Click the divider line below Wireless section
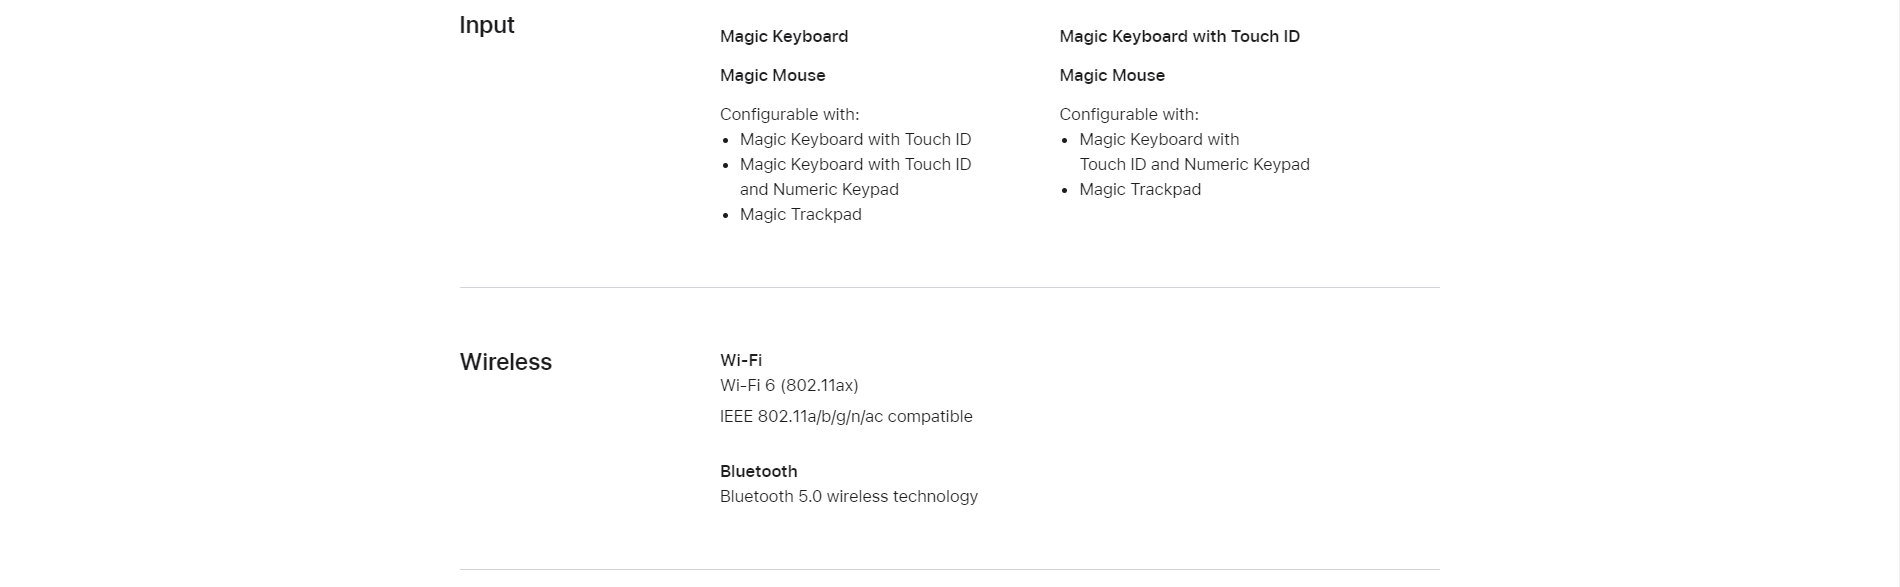Screen dimensions: 1900x587 pyautogui.click(x=949, y=569)
